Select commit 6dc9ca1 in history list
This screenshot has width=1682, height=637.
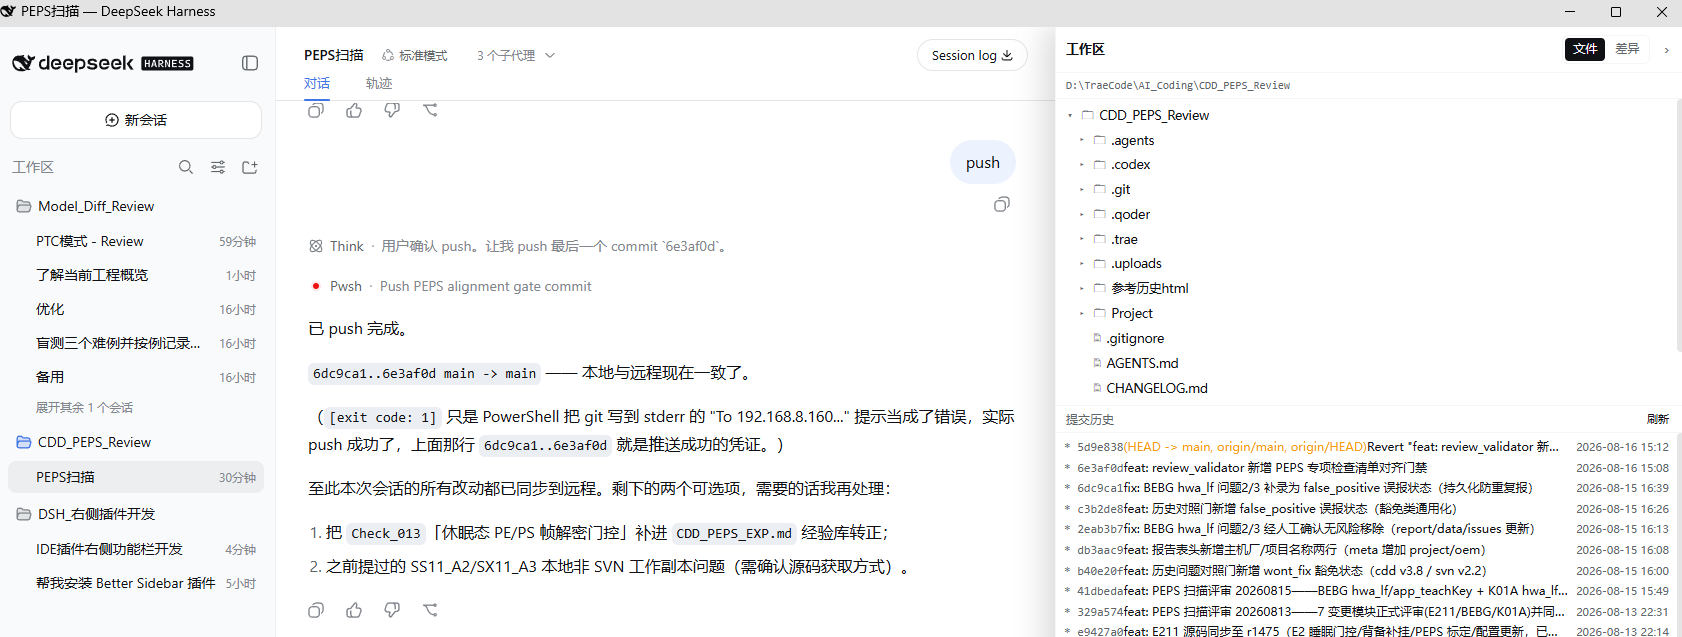coord(1366,488)
